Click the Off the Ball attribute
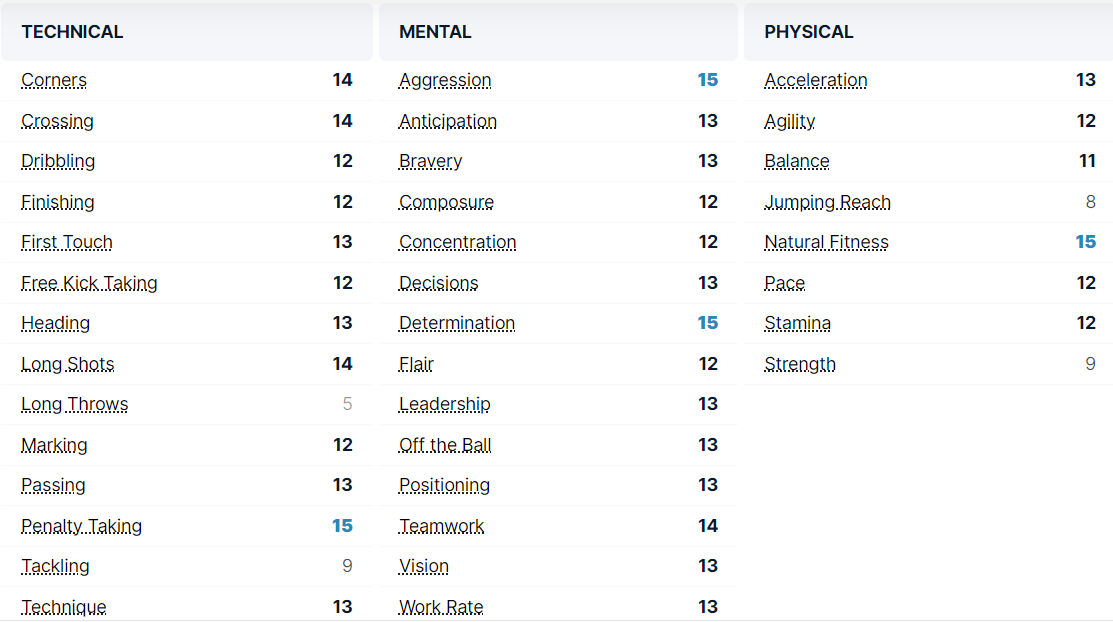This screenshot has width=1113, height=622. [x=445, y=445]
